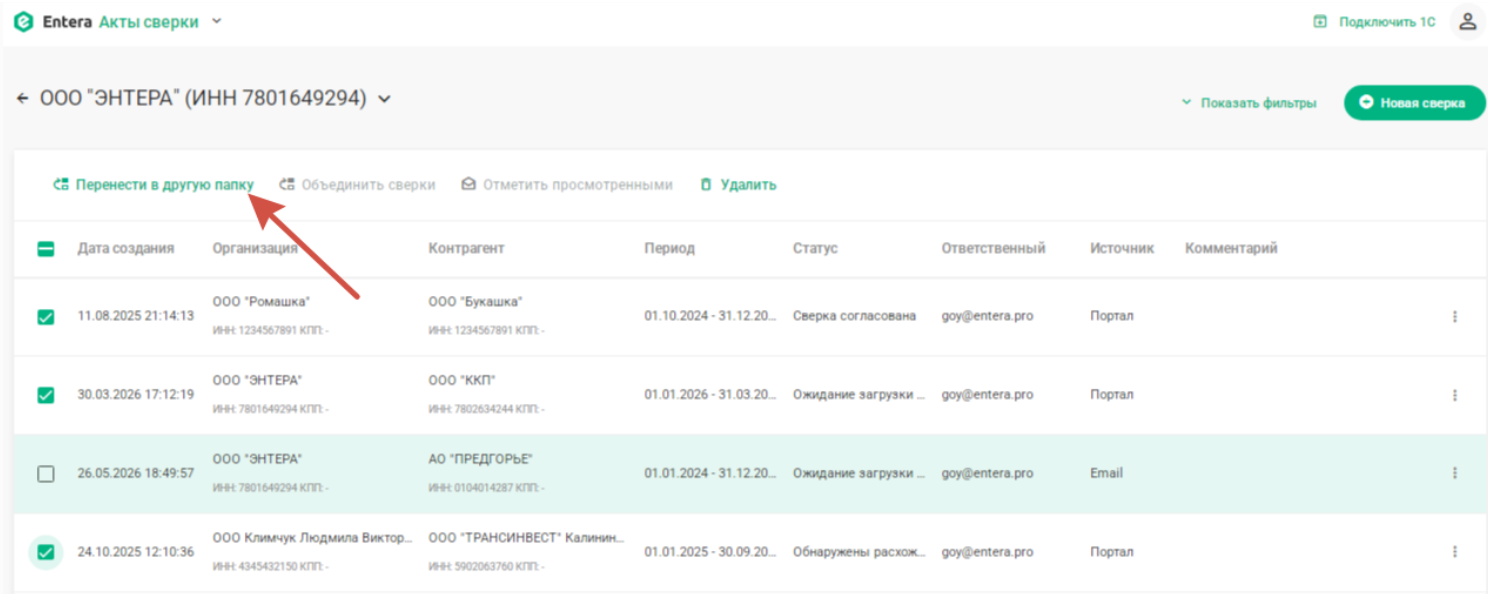
Task: Click counterparty ООО "Букашка"
Action: 476,302
